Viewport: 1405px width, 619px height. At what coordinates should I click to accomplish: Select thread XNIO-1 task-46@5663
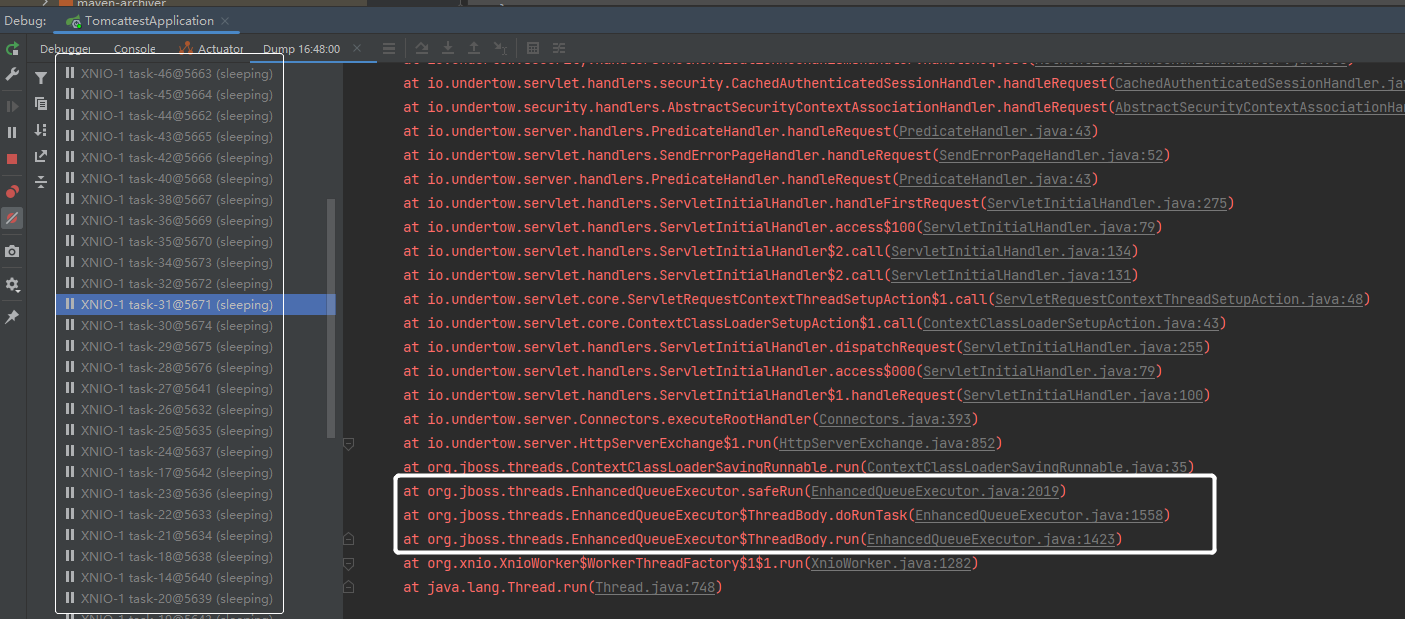pos(169,73)
